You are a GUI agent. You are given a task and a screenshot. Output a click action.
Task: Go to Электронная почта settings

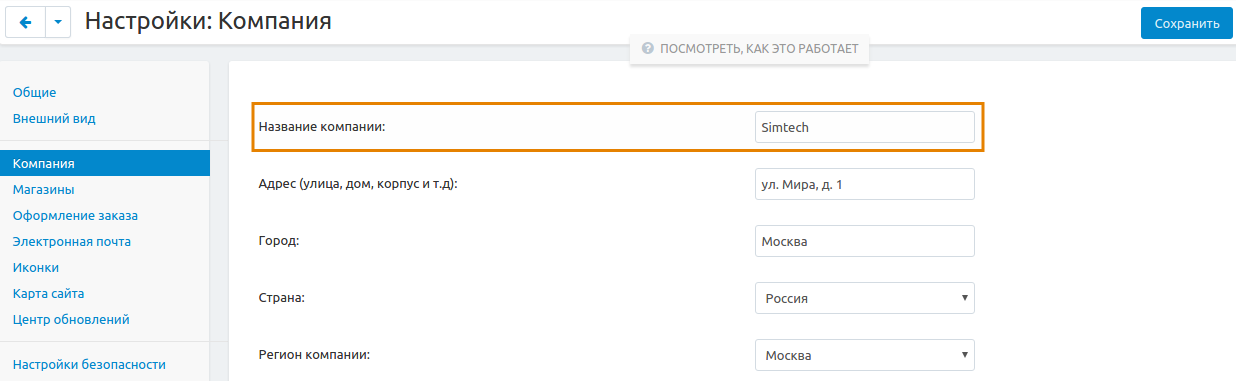[x=71, y=241]
